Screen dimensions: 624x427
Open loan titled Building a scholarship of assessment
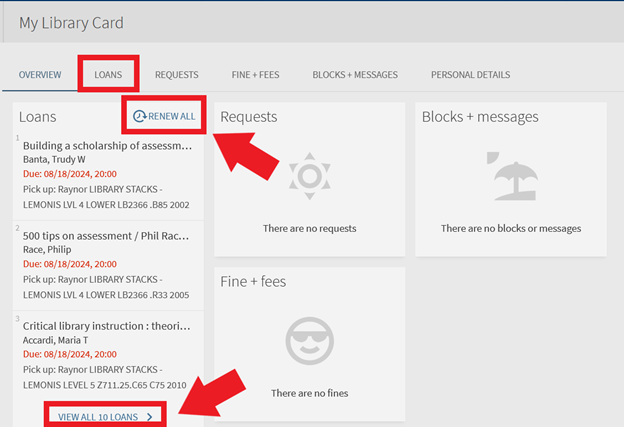106,145
